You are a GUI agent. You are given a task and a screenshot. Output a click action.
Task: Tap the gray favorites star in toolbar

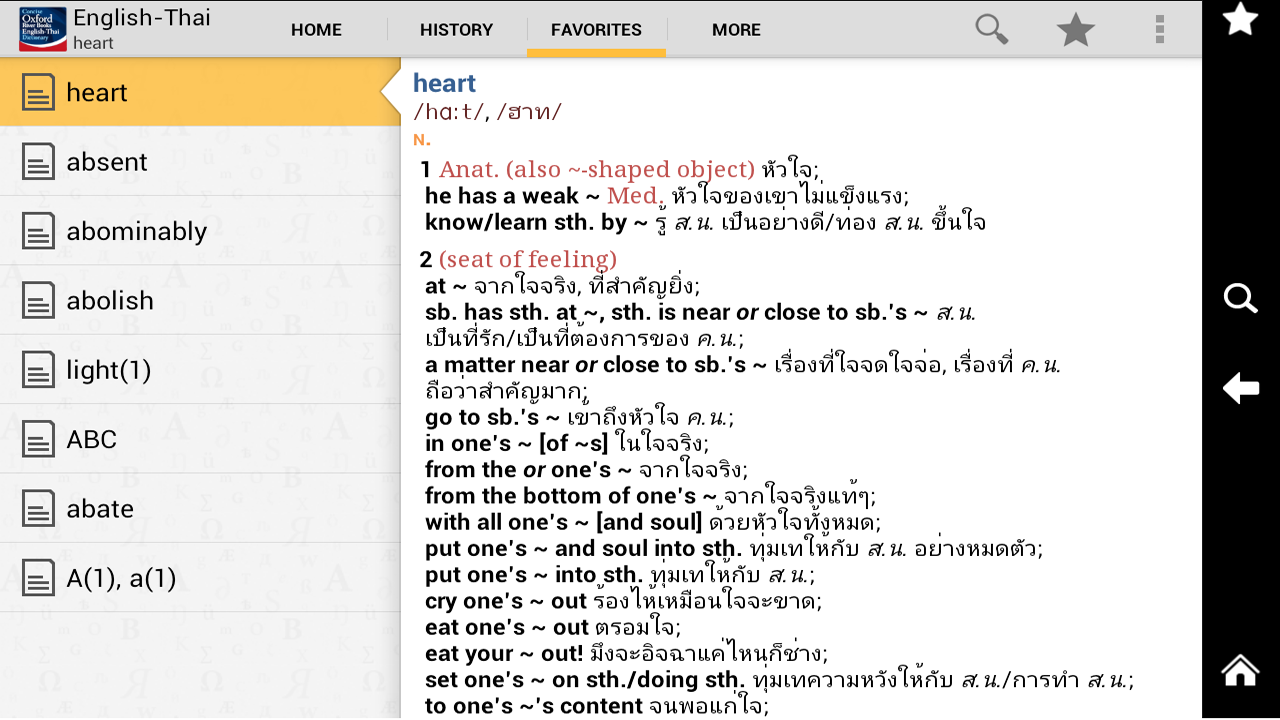pos(1076,30)
